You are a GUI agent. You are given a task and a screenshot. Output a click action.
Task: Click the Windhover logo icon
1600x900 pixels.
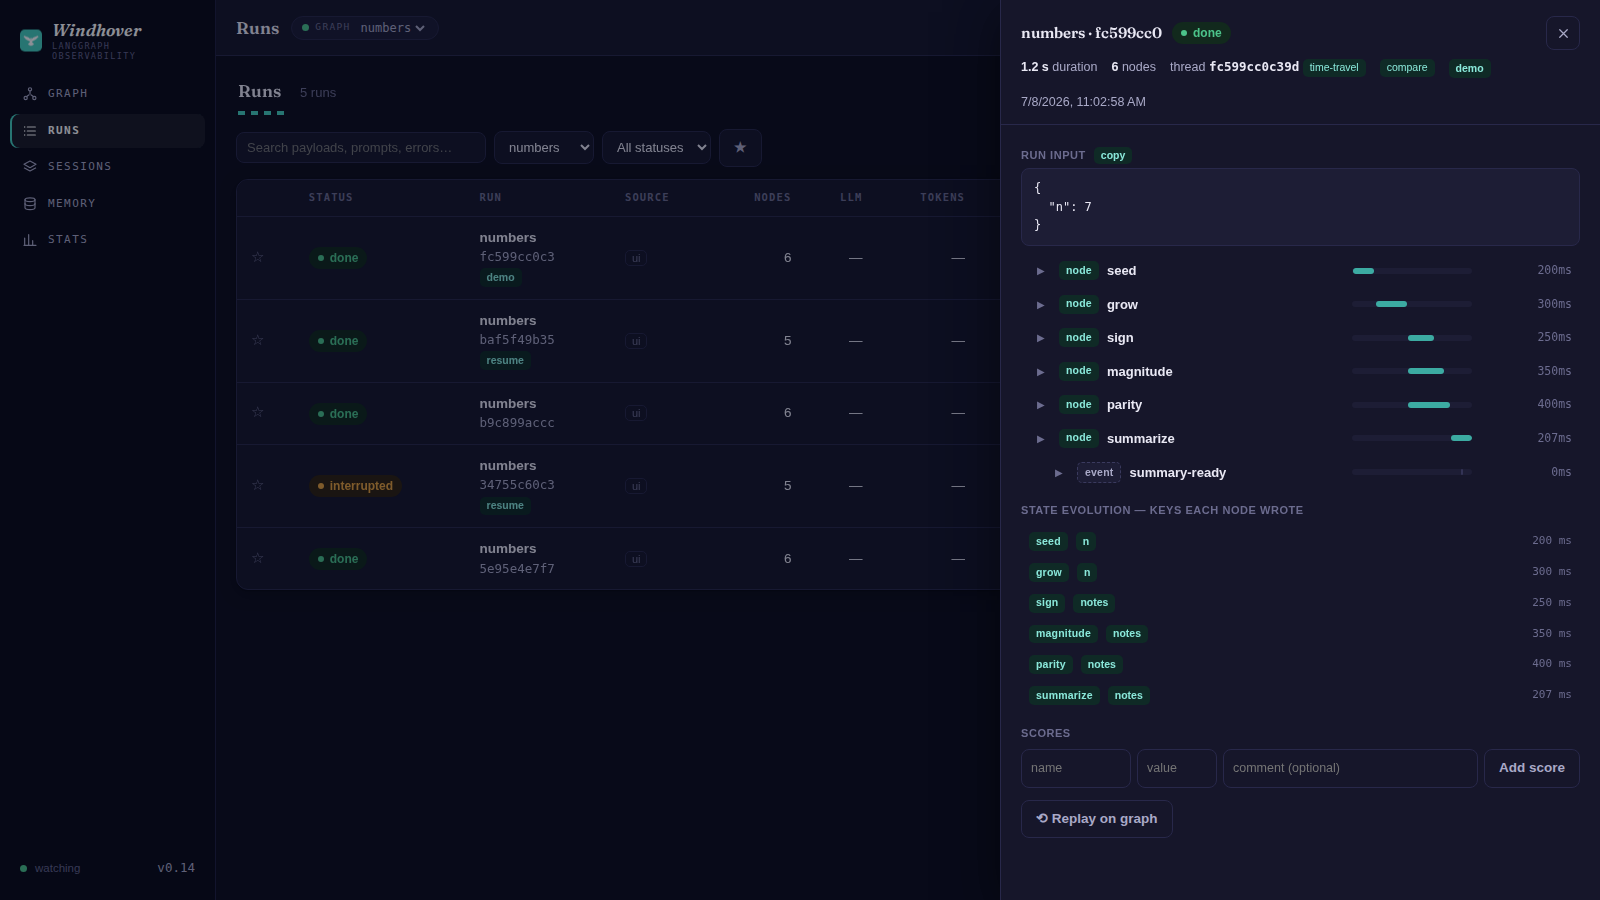pos(31,40)
